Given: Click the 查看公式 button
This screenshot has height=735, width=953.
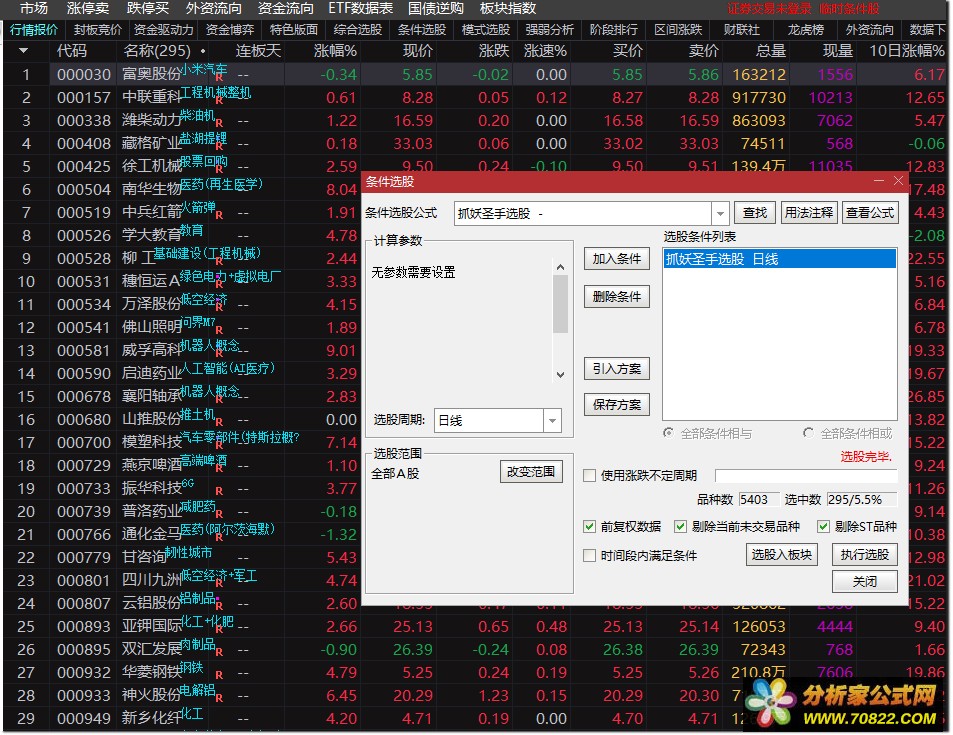Looking at the screenshot, I should (x=870, y=213).
